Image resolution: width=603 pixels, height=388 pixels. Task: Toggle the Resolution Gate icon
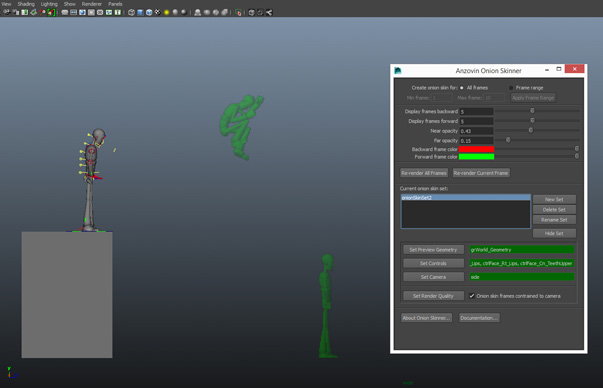(82, 12)
